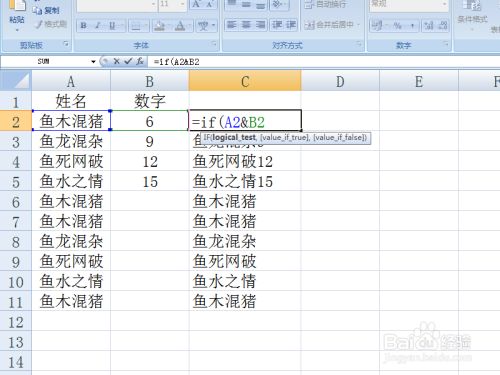Click cell B1 containing 数字
Image resolution: width=500 pixels, height=375 pixels.
click(150, 101)
